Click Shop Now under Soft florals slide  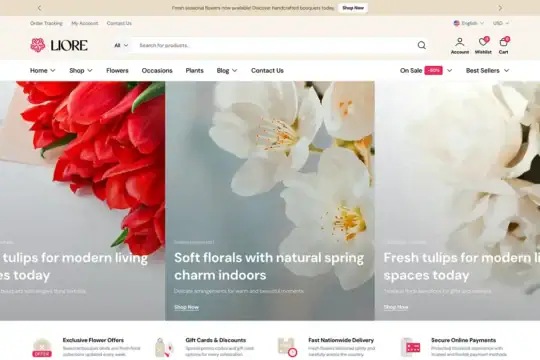pyautogui.click(x=186, y=307)
